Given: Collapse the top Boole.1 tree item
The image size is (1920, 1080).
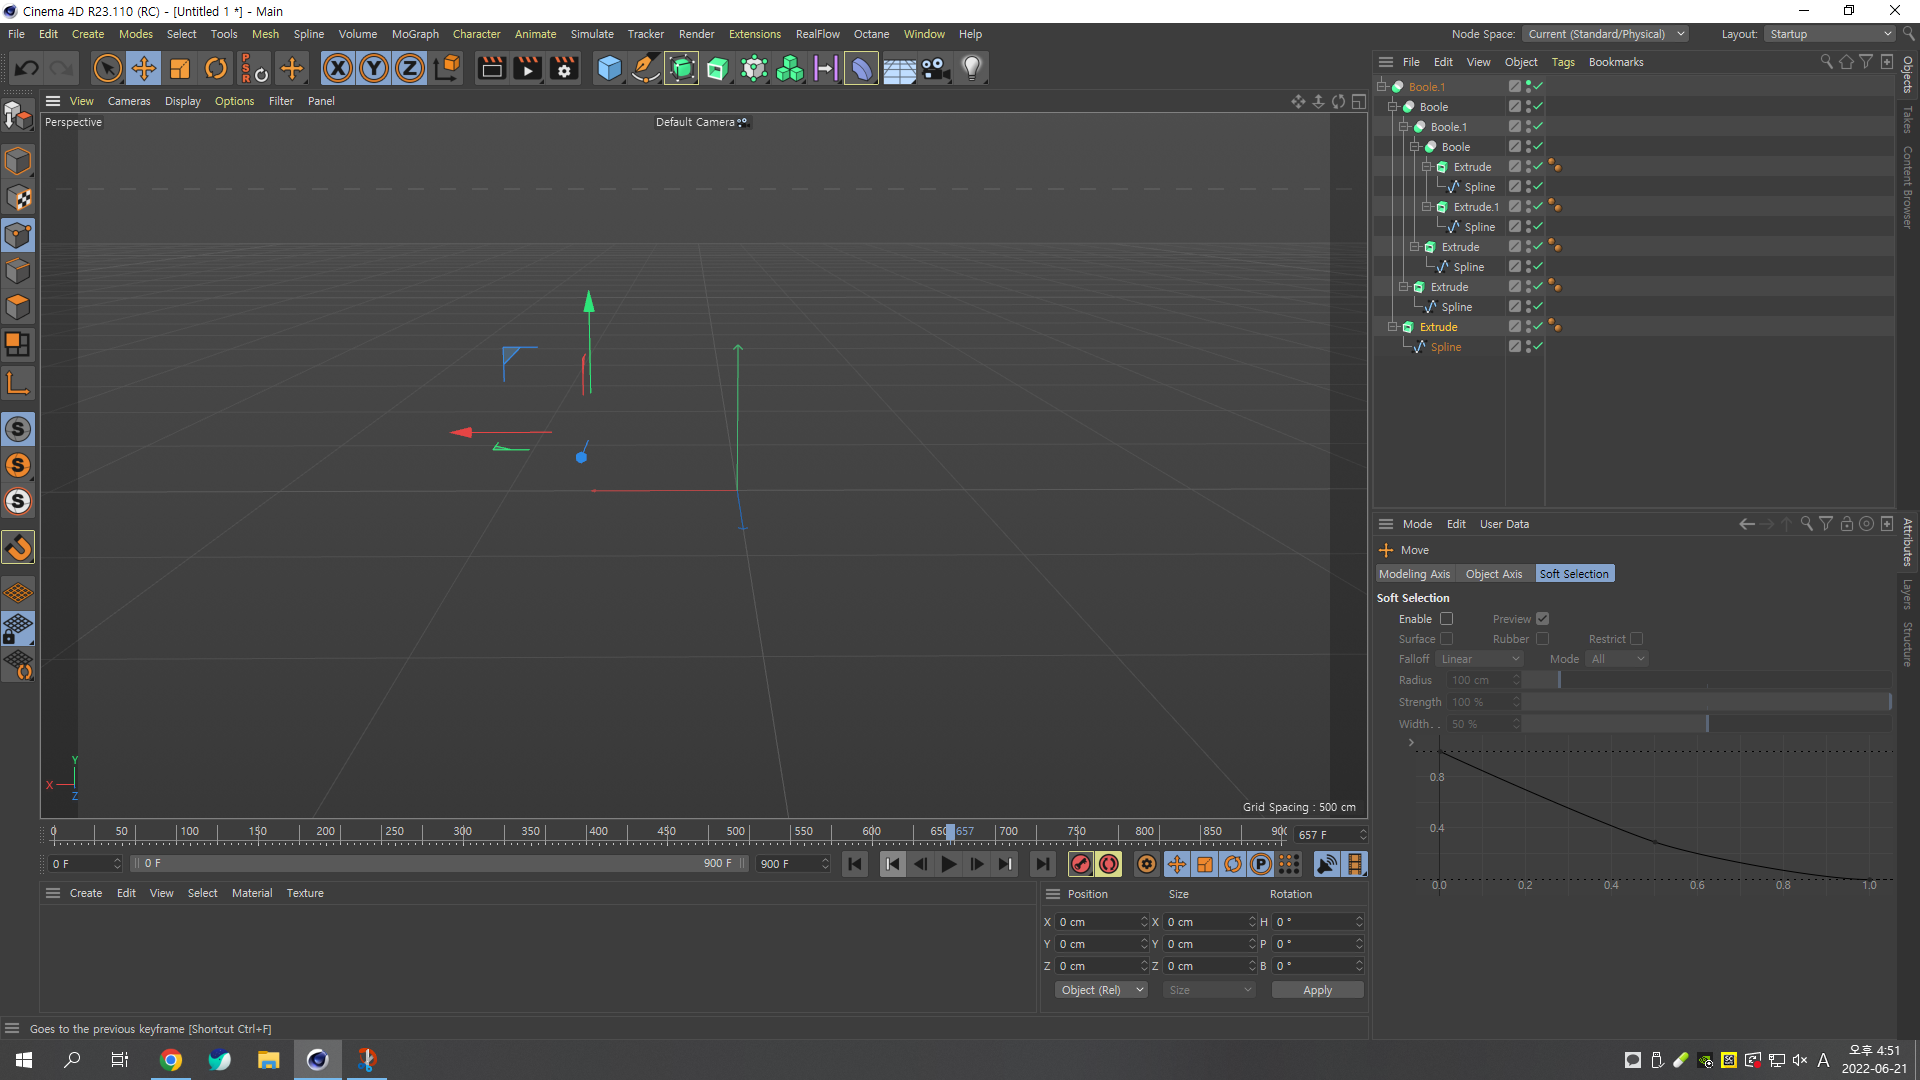Looking at the screenshot, I should coord(1381,87).
